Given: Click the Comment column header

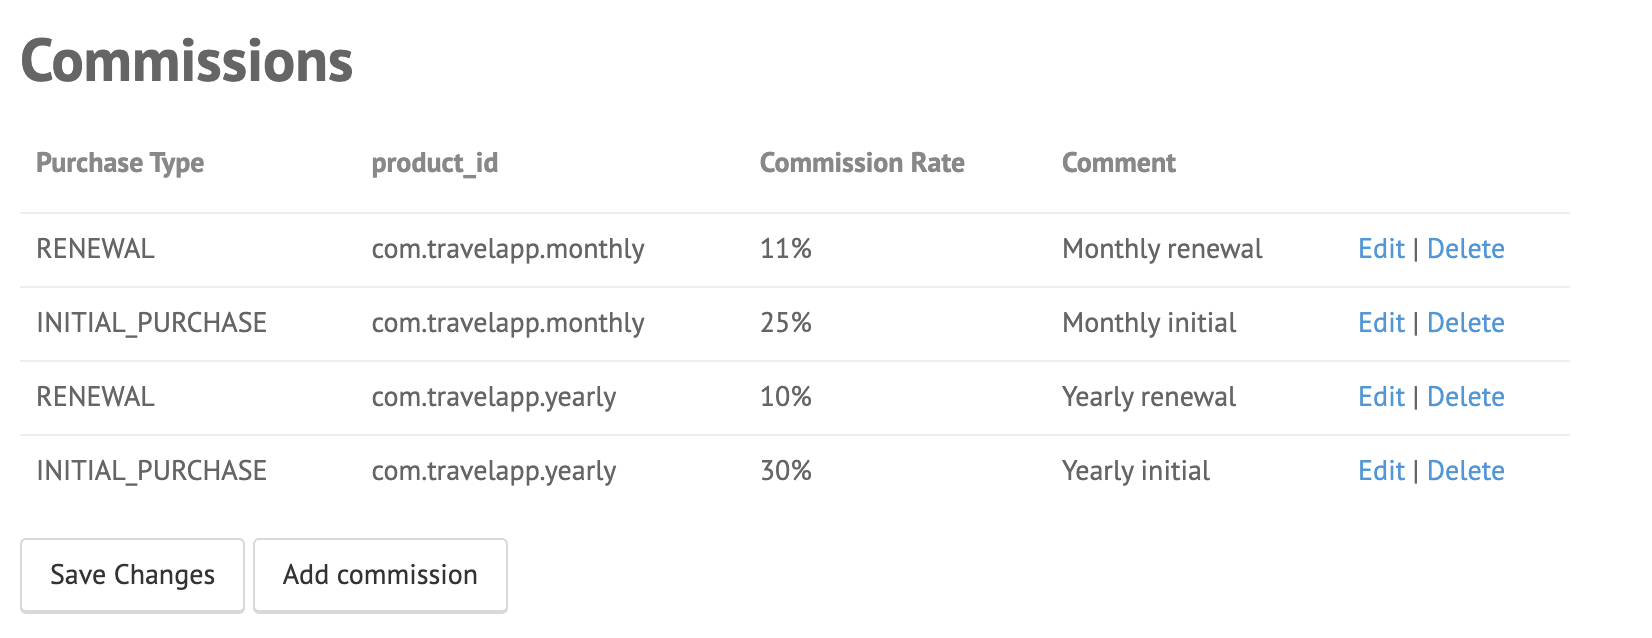Looking at the screenshot, I should pos(1119,163).
